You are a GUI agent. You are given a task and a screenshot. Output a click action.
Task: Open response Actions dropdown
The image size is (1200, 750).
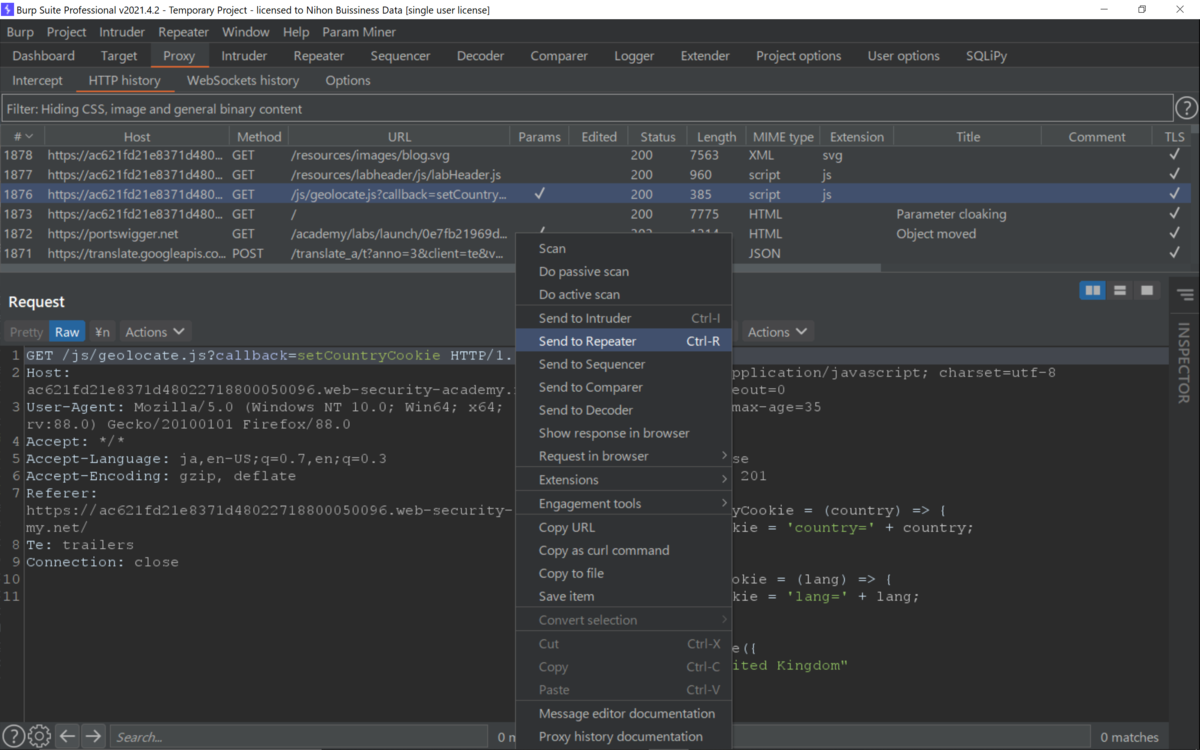[x=777, y=332]
